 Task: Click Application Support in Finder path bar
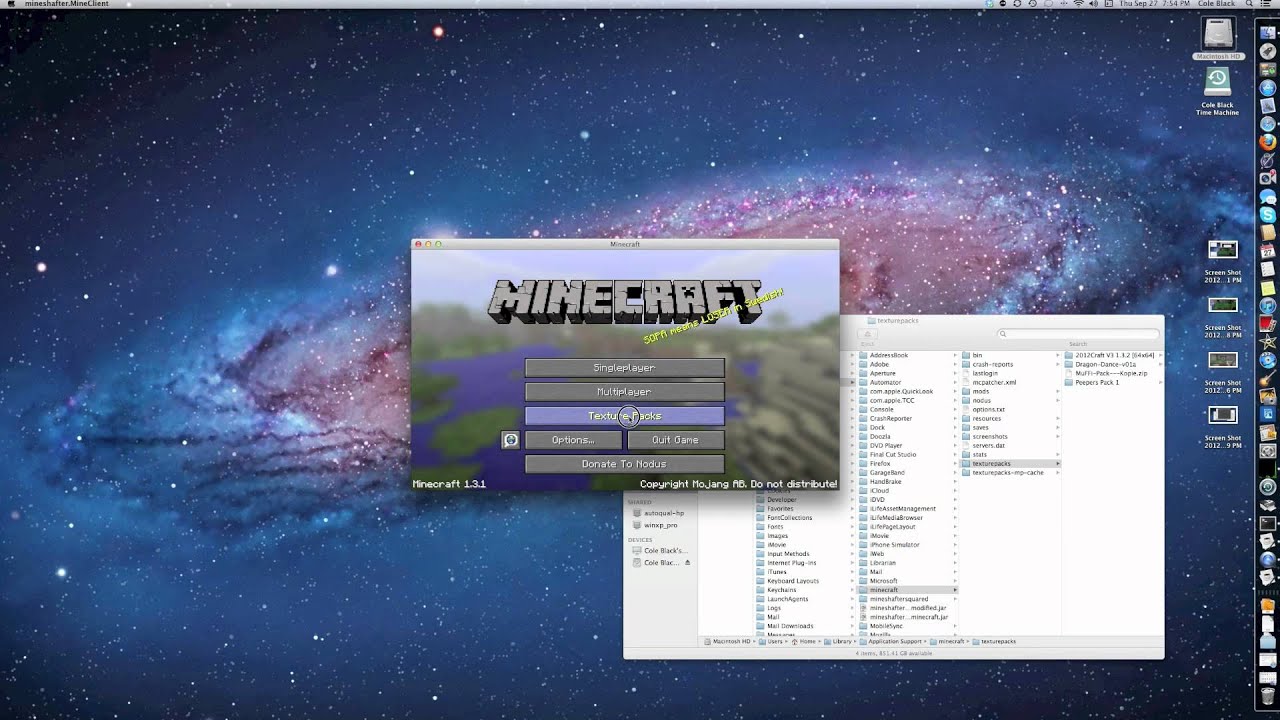click(x=890, y=641)
